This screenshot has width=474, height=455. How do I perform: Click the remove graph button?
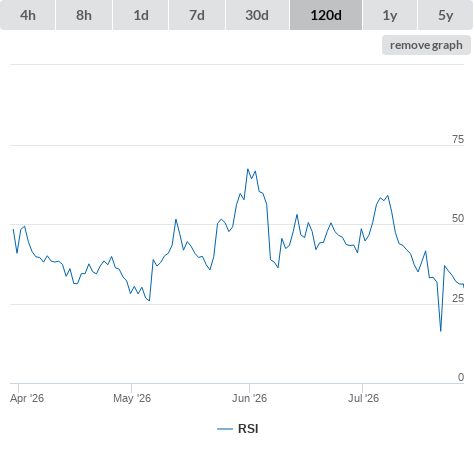tap(426, 45)
